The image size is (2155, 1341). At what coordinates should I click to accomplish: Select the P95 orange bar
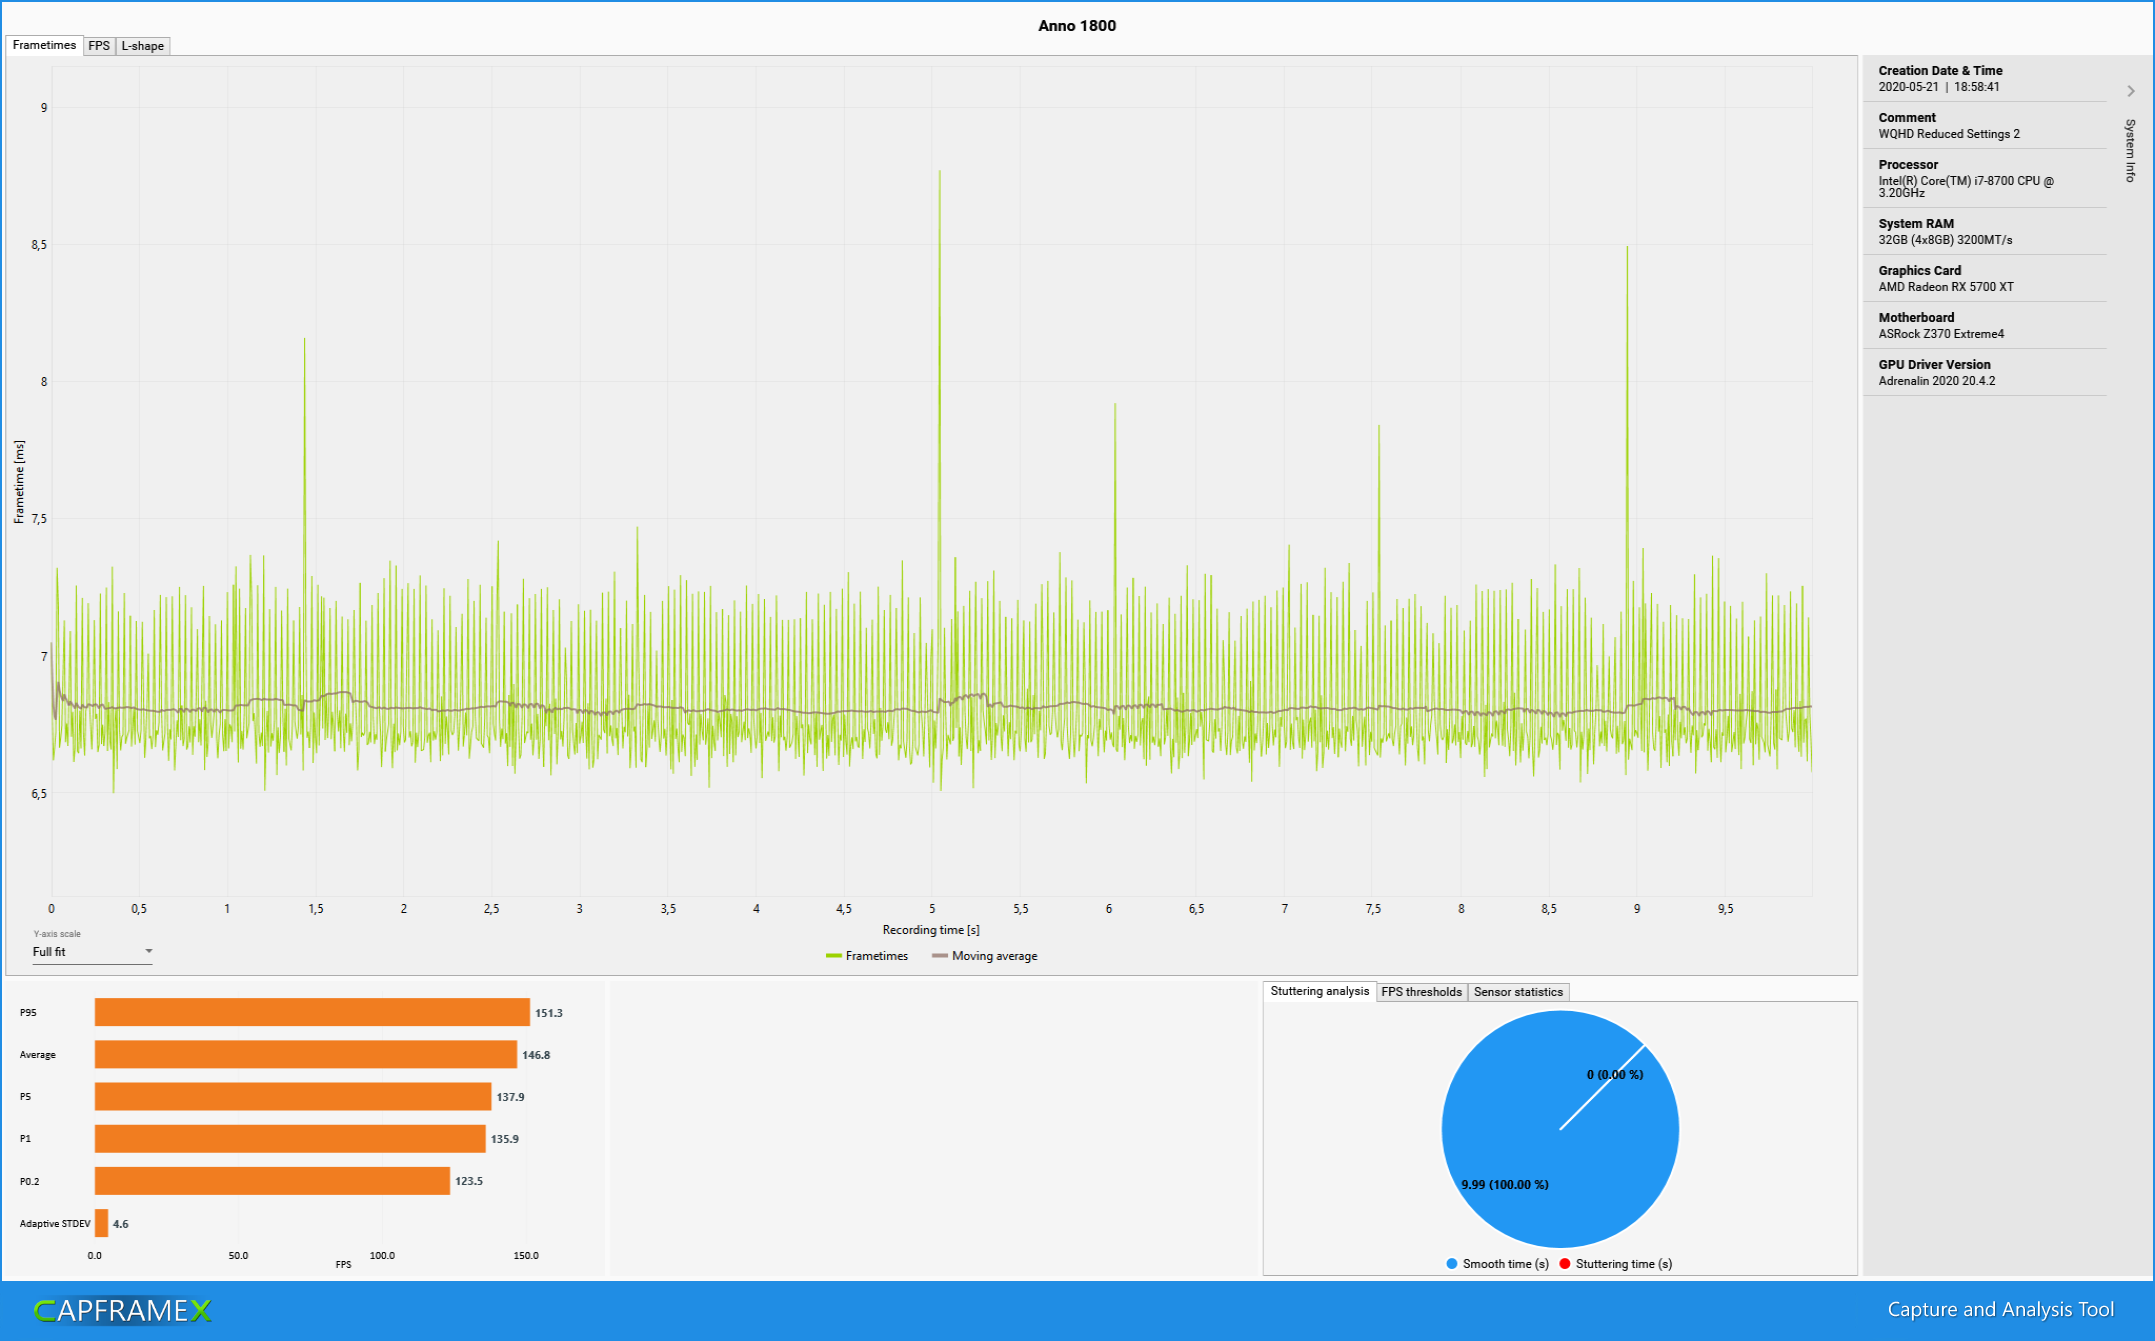(312, 1012)
